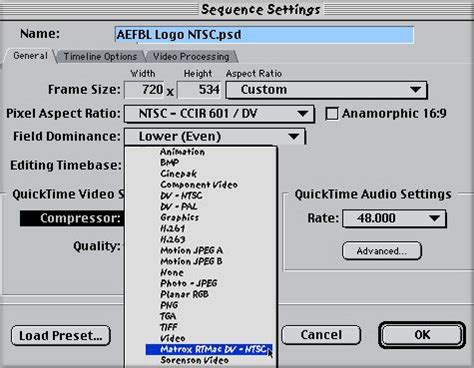
Task: Click the highlighted Compressor label
Action: pyautogui.click(x=72, y=218)
